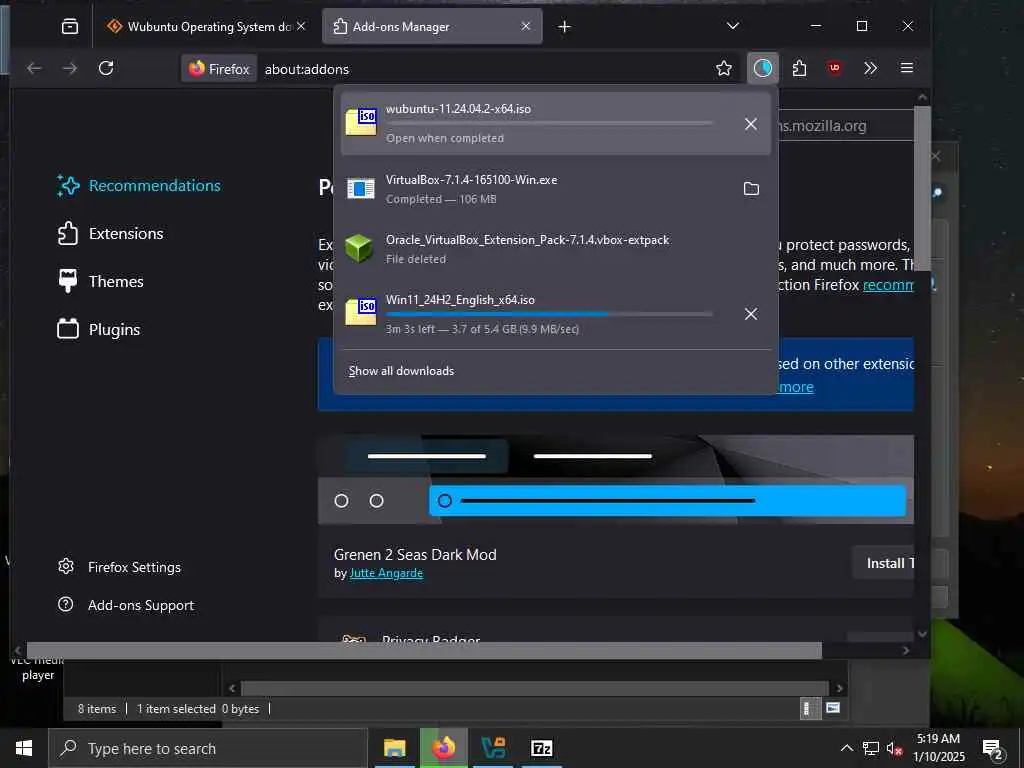Click Grenen 2 Seas theme preview image
The image size is (1024, 768).
(x=615, y=480)
